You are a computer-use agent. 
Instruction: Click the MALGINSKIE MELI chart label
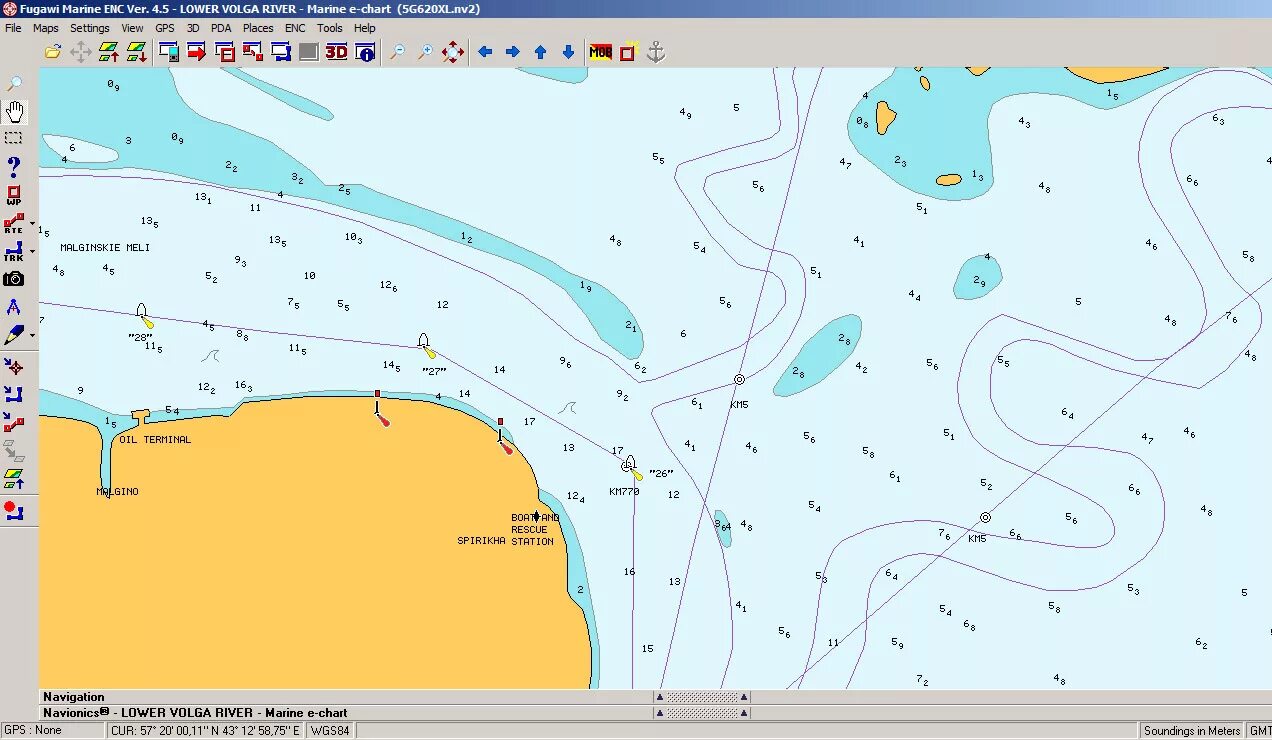[105, 247]
